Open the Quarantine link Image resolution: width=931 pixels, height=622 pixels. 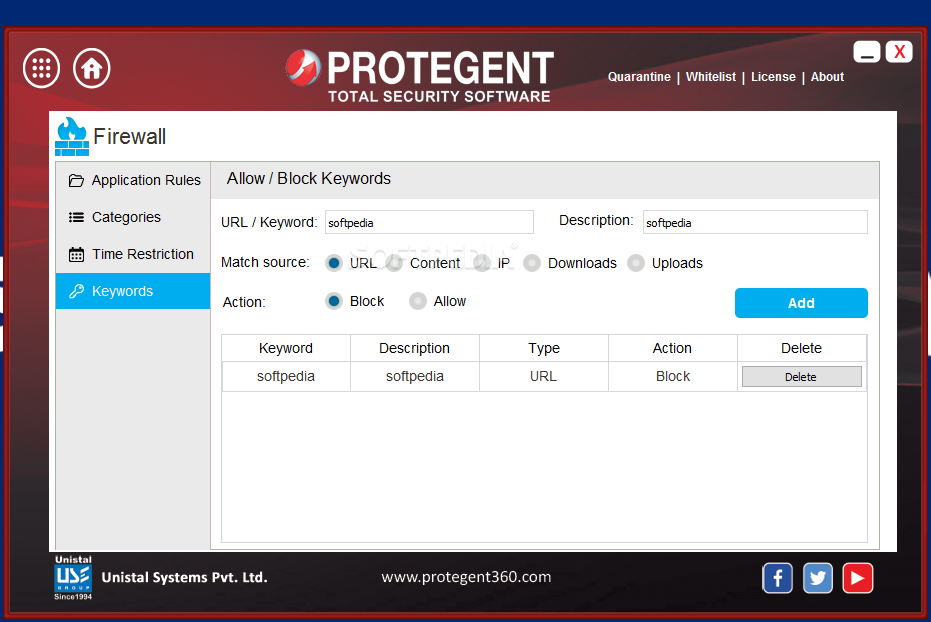639,77
